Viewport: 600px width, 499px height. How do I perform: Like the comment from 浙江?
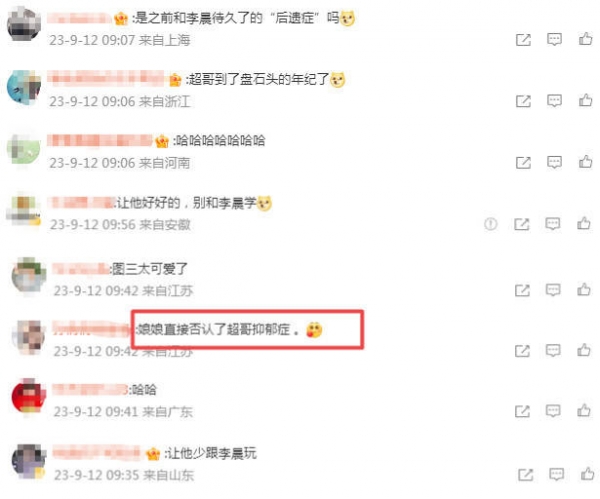585,100
